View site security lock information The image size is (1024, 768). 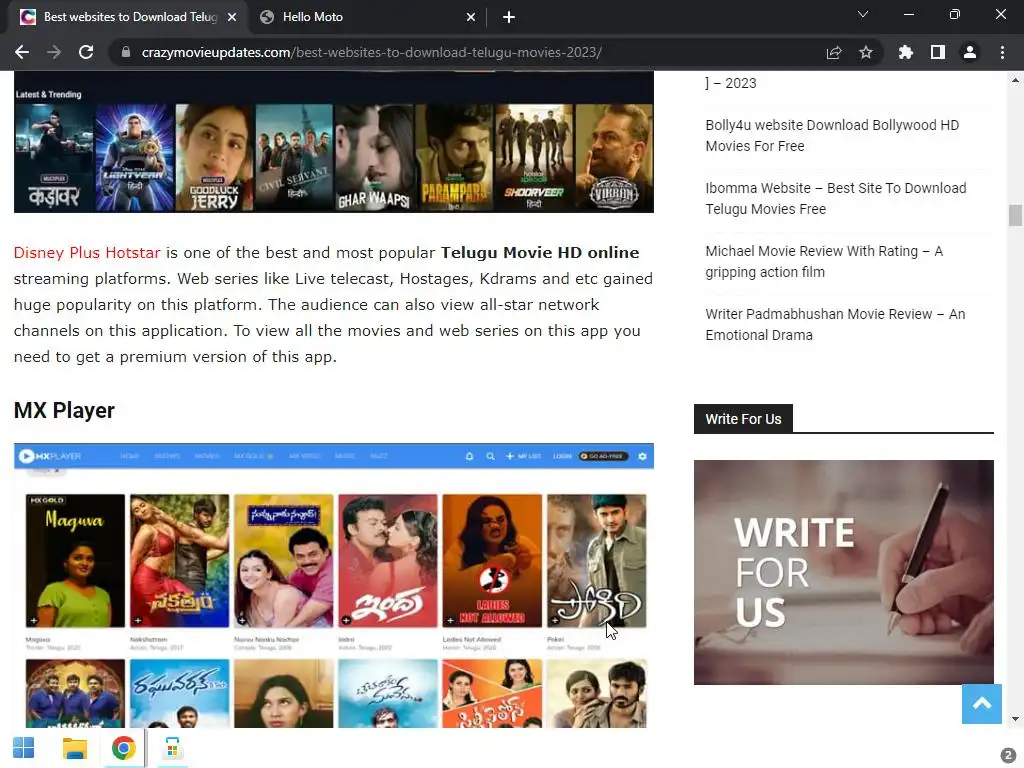coord(126,52)
